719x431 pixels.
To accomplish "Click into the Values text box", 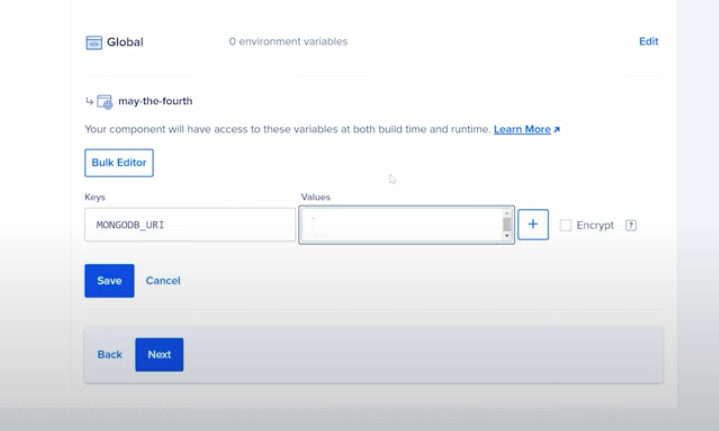I will tap(400, 225).
